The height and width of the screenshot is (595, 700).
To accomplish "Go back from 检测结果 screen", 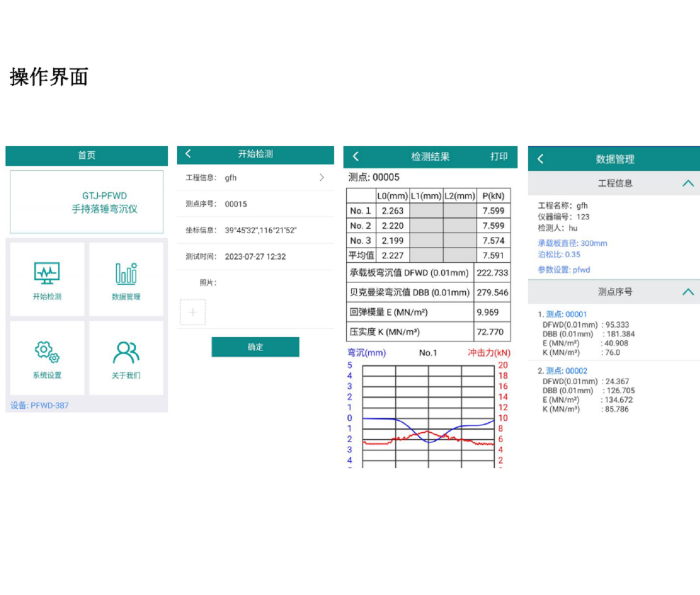I will point(356,156).
